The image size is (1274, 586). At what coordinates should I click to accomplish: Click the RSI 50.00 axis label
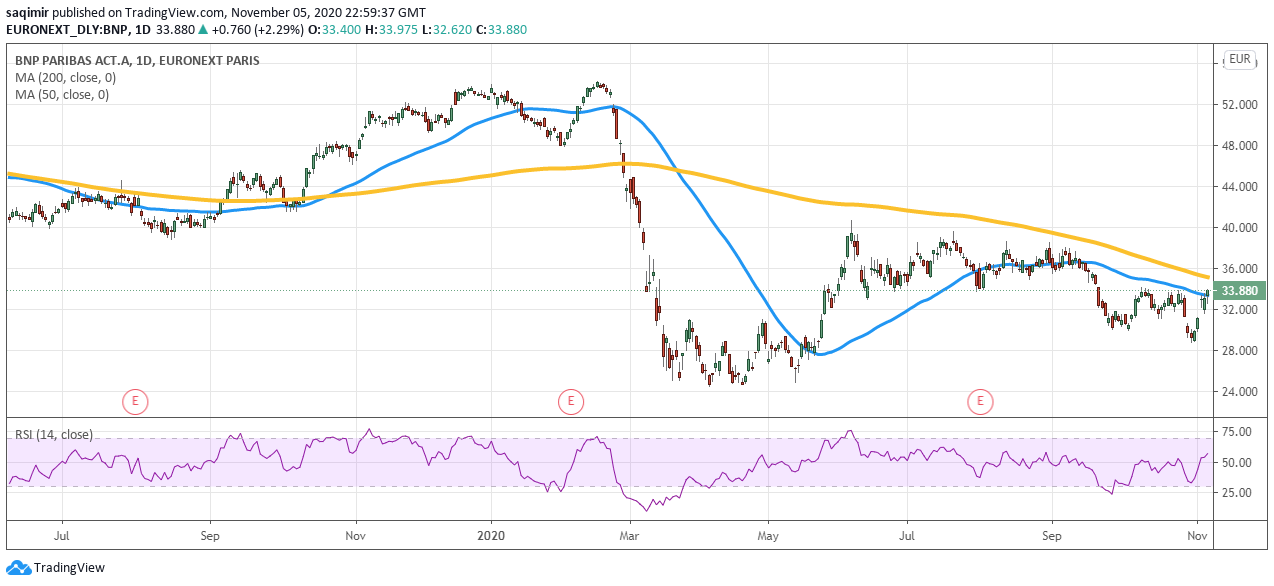pos(1236,463)
